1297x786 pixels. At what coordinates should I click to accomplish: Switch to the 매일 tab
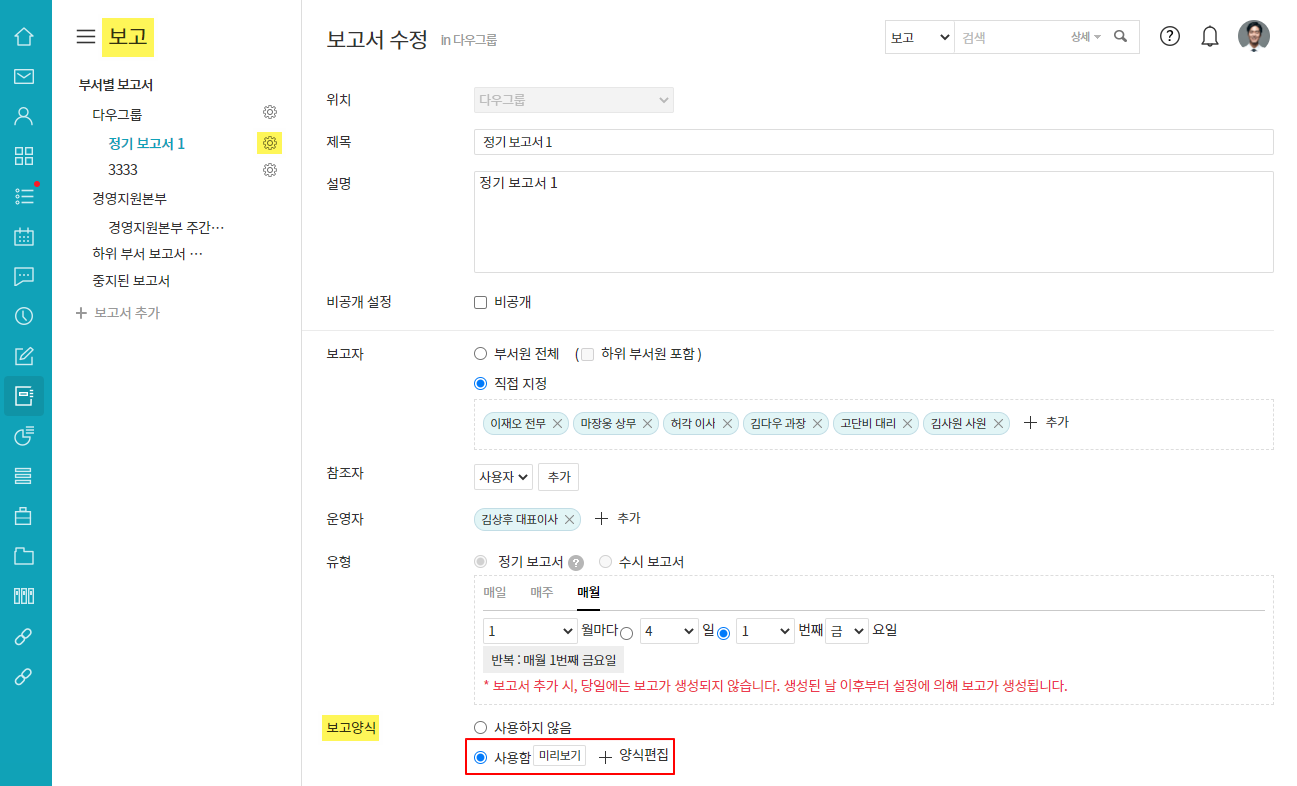point(495,592)
